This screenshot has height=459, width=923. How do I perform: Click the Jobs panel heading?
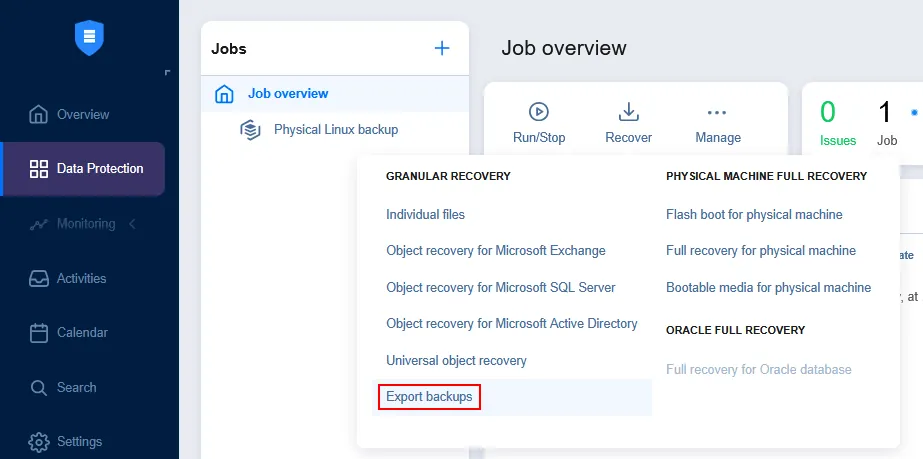(x=229, y=49)
